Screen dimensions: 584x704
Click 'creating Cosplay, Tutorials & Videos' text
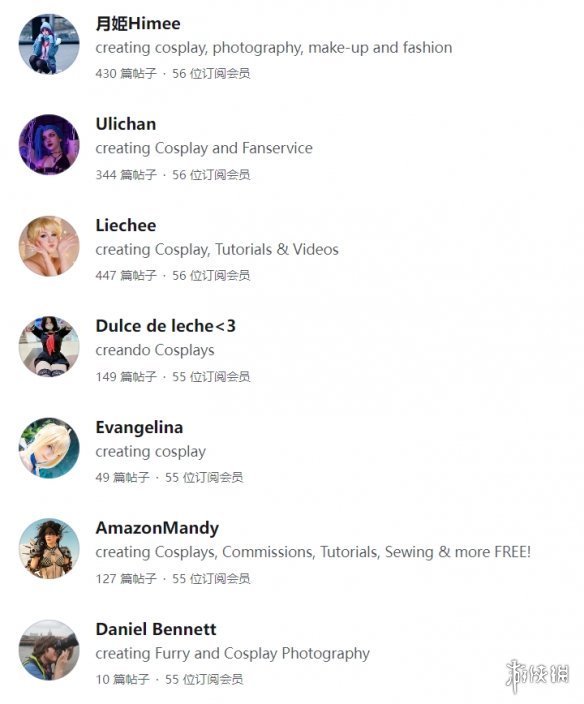217,250
